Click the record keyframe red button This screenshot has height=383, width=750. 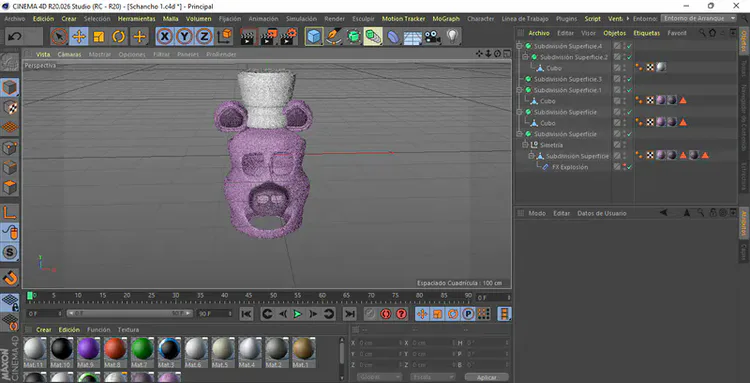pos(386,314)
